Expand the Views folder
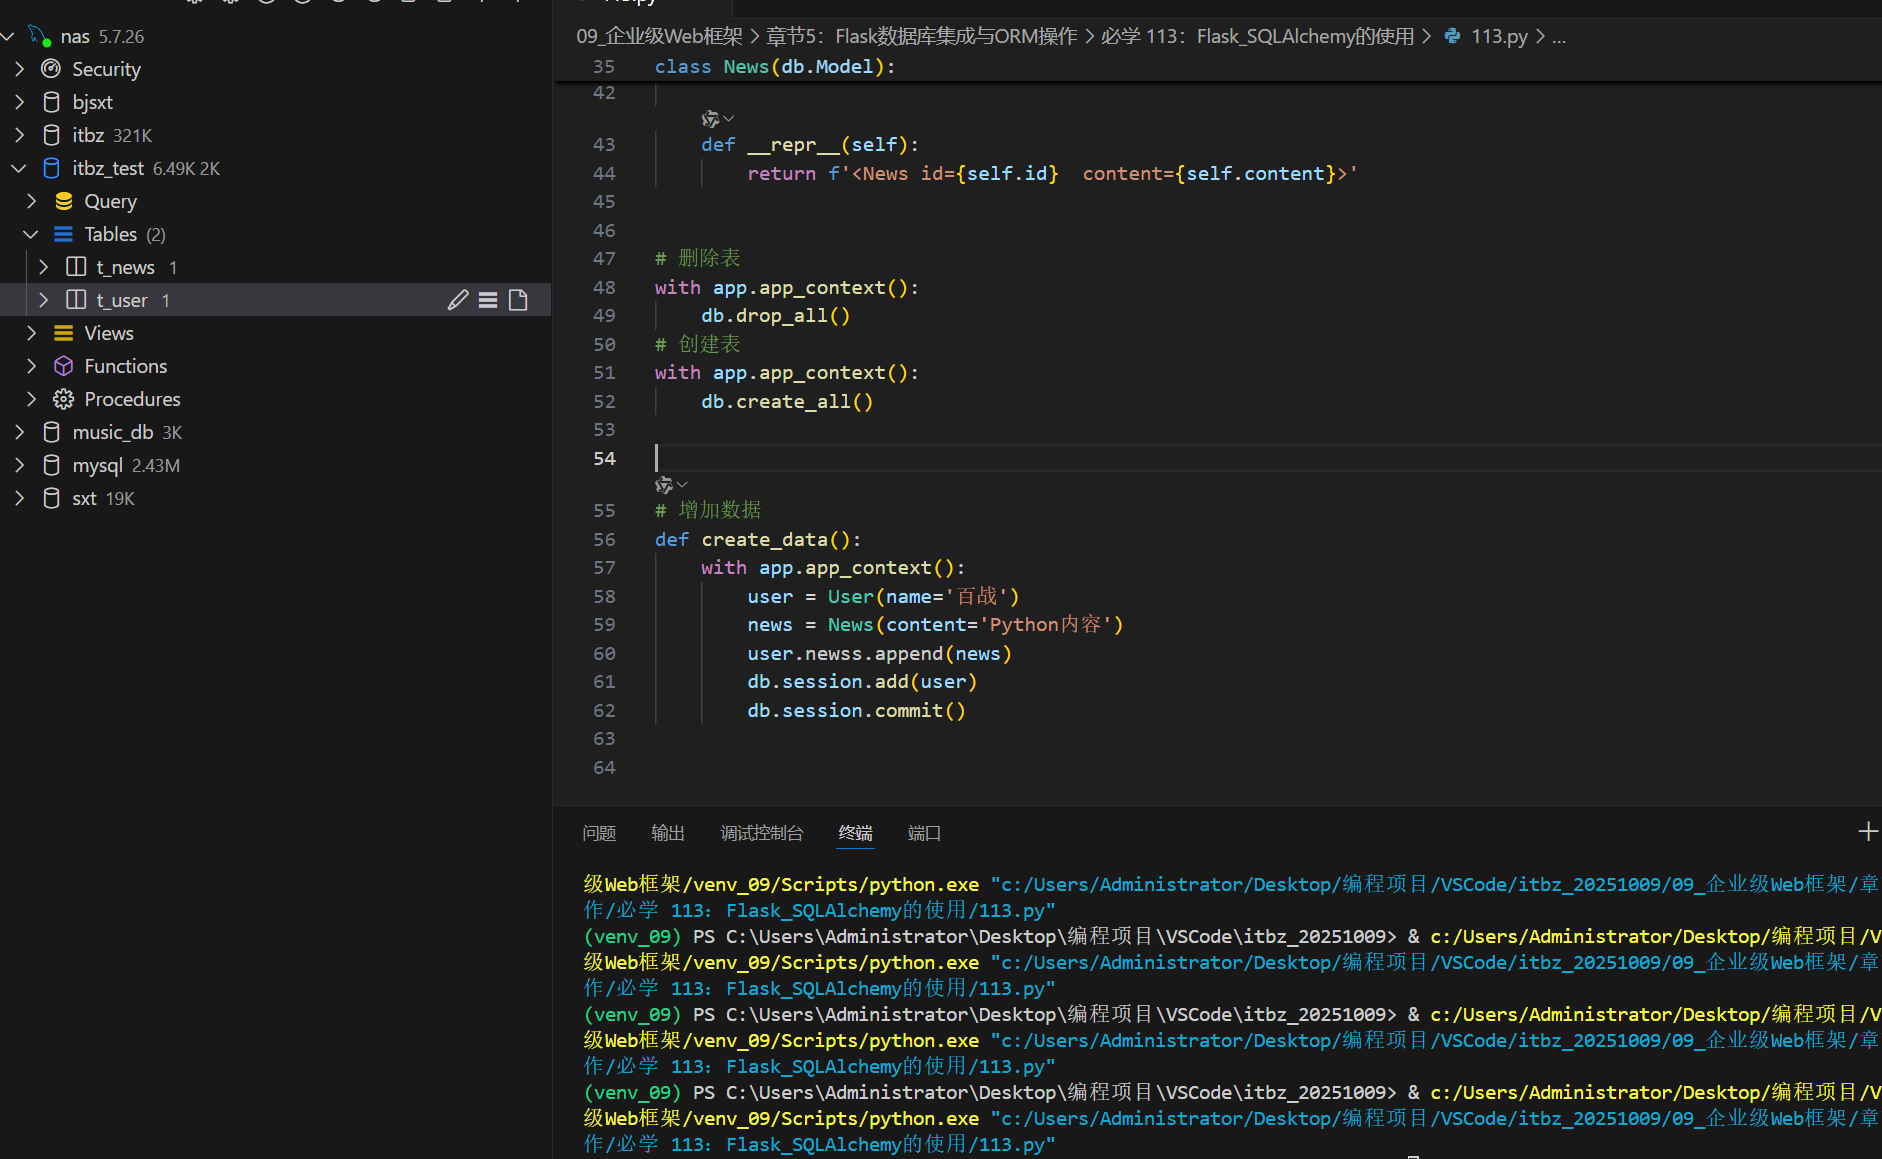This screenshot has width=1882, height=1159. [x=31, y=333]
